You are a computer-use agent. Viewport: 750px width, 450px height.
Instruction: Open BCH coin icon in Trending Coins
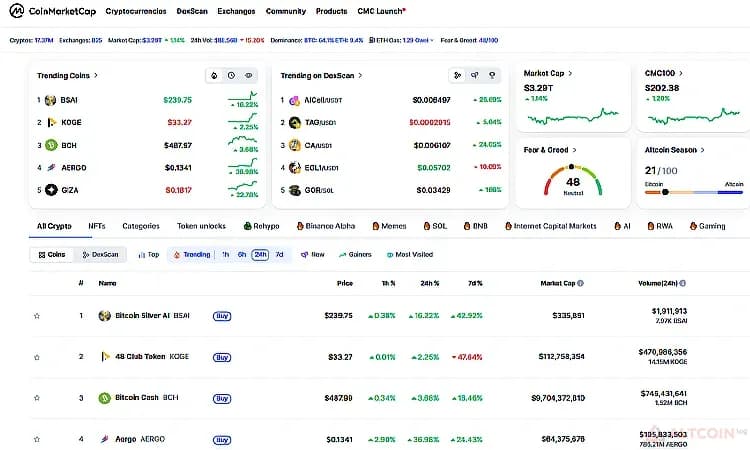(x=51, y=145)
